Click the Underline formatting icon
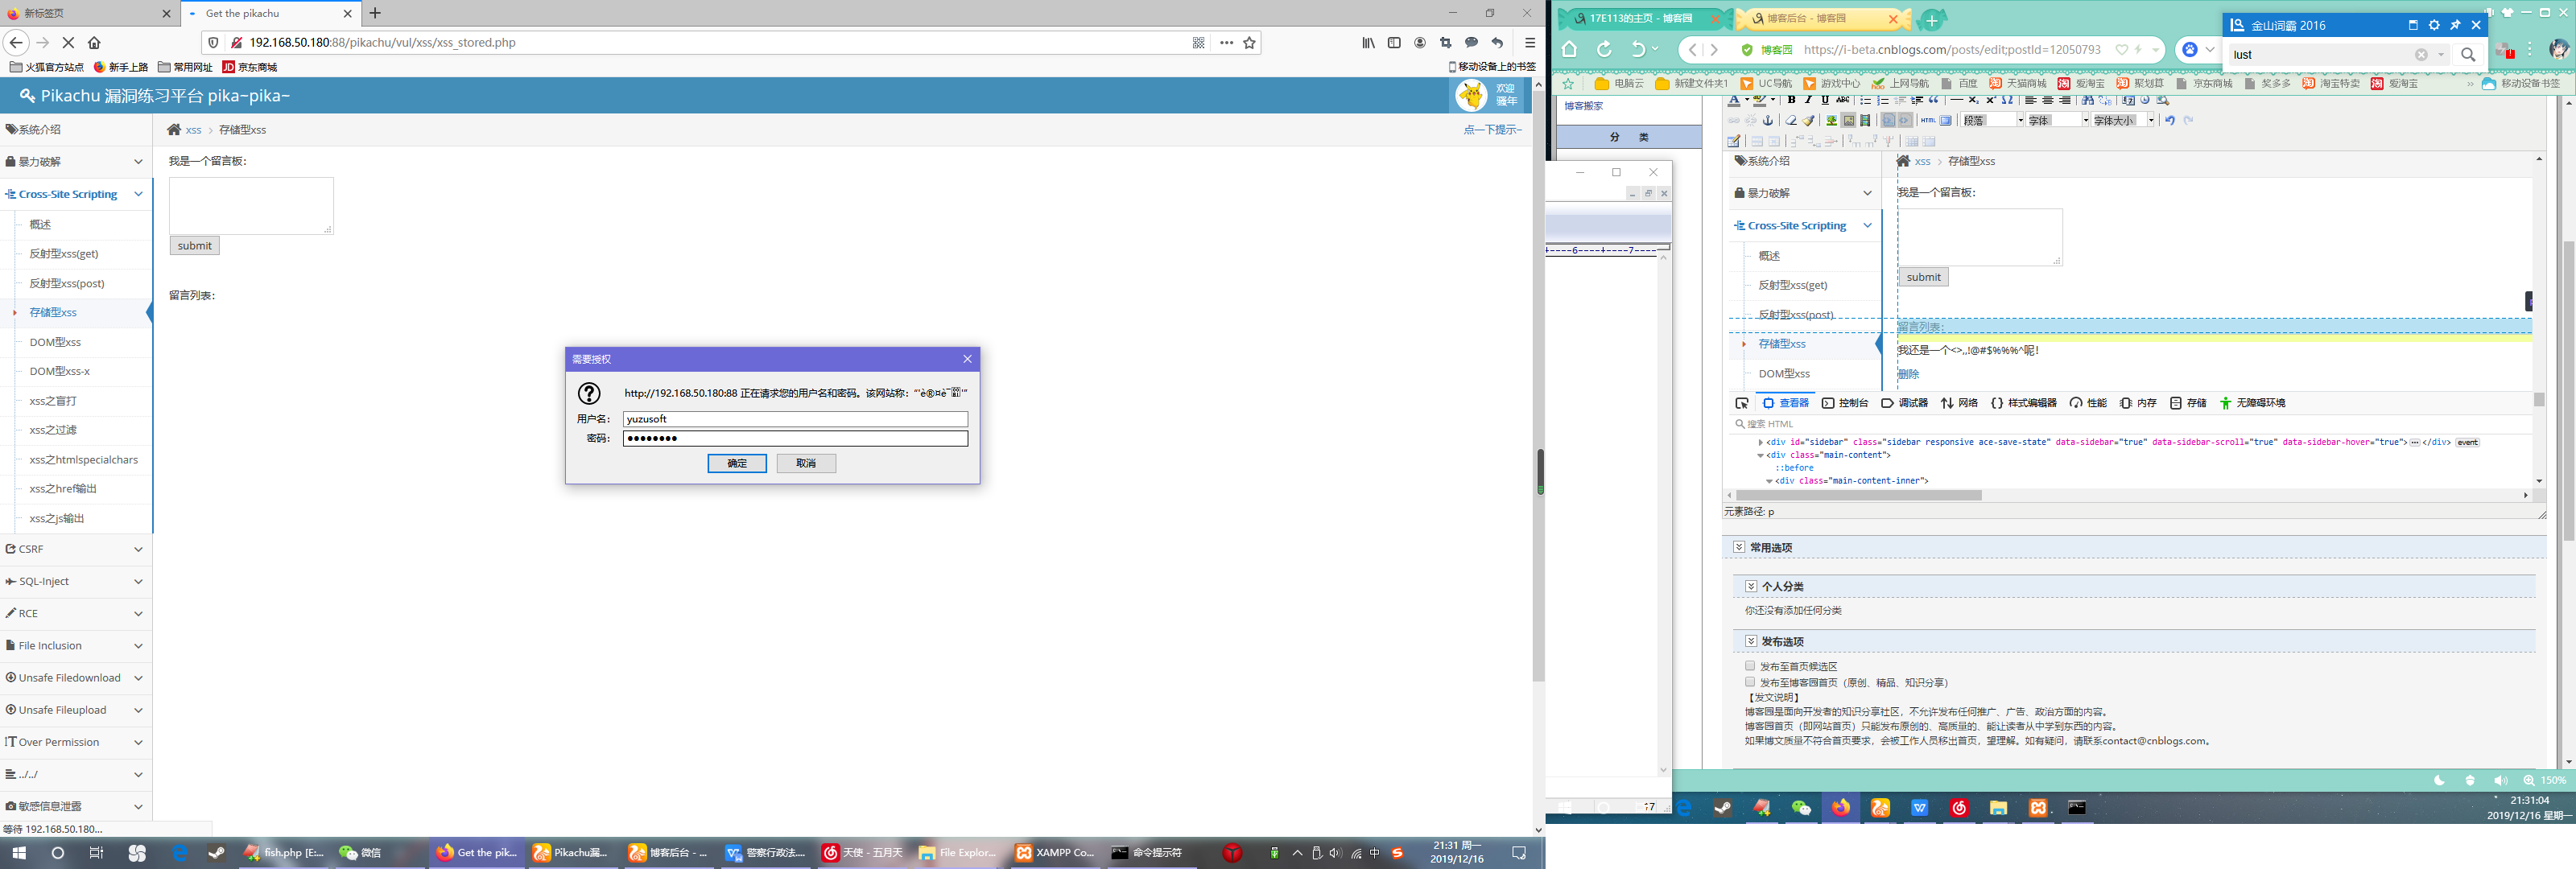This screenshot has width=2576, height=869. click(1825, 100)
